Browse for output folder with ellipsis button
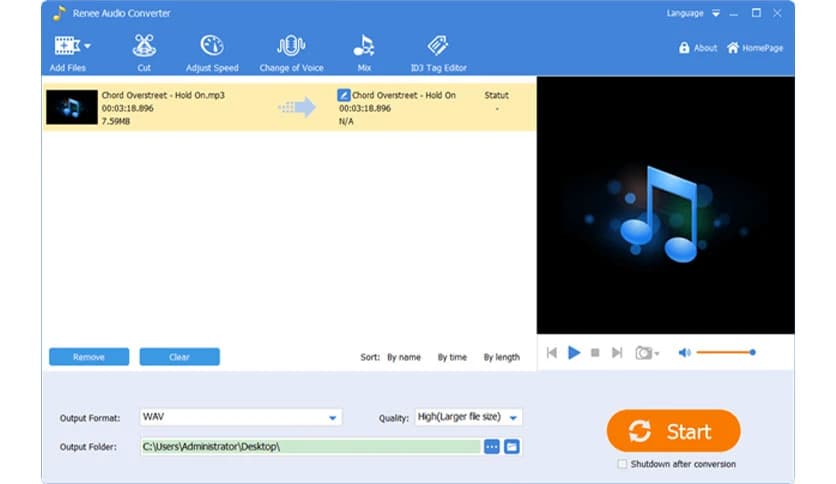The height and width of the screenshot is (484, 836). [492, 447]
